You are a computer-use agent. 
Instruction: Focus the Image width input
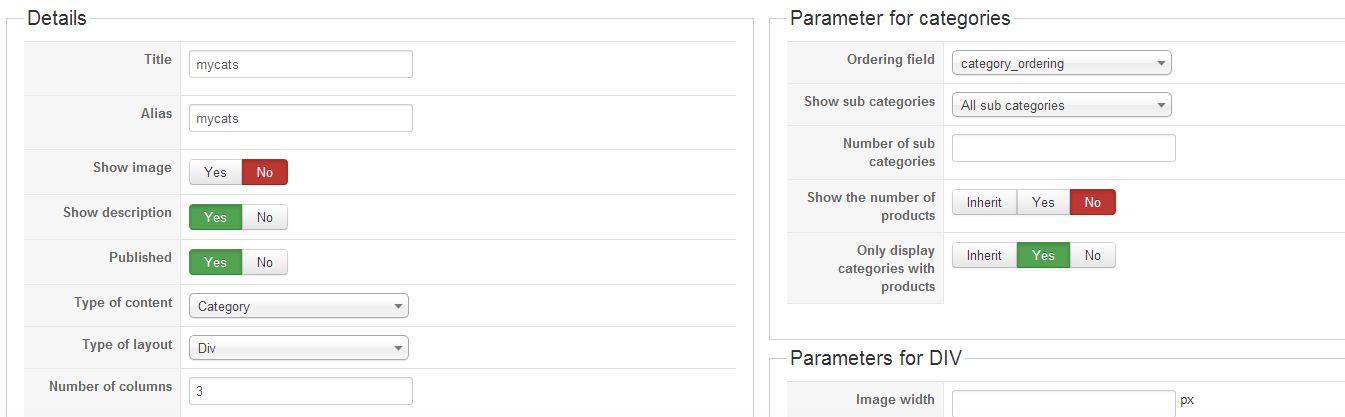pos(1063,403)
